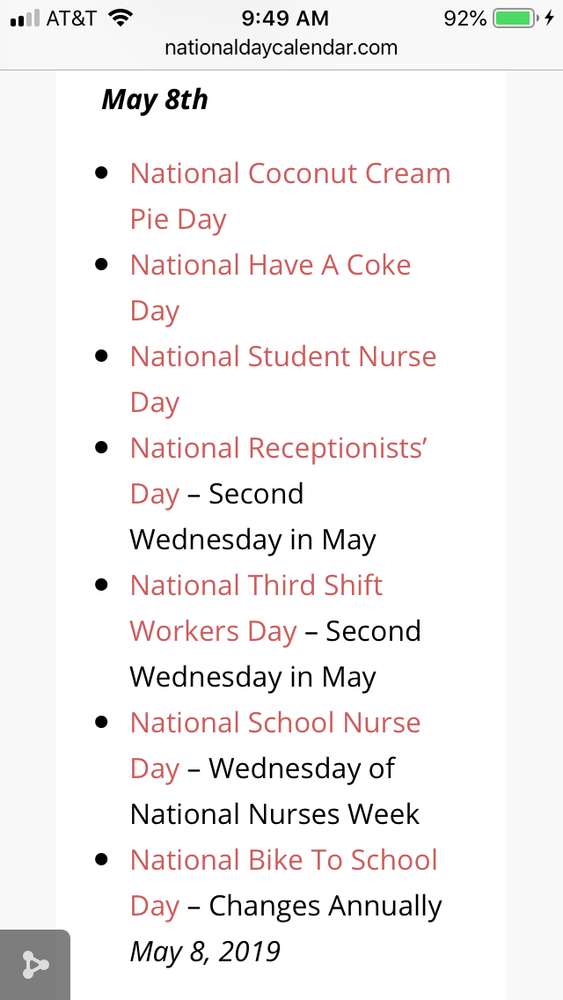The height and width of the screenshot is (1000, 563).
Task: Tap the share widget icon at bottom left
Action: 35,964
